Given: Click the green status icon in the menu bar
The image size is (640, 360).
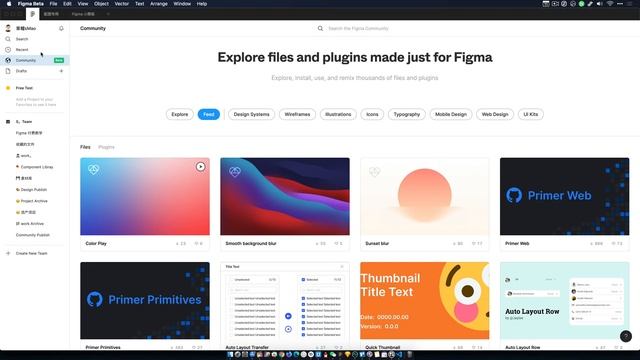Looking at the screenshot, I should (x=582, y=4).
